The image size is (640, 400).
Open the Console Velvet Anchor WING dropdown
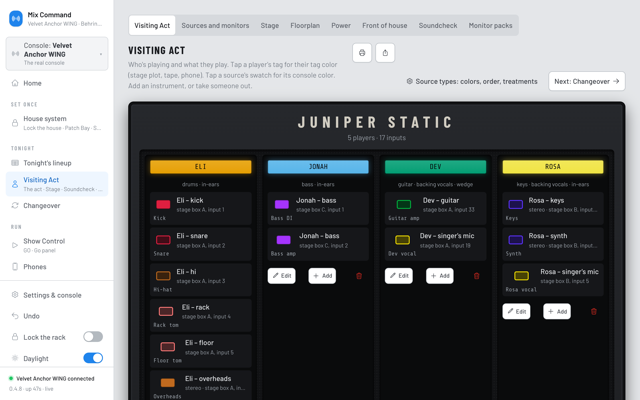click(x=57, y=54)
